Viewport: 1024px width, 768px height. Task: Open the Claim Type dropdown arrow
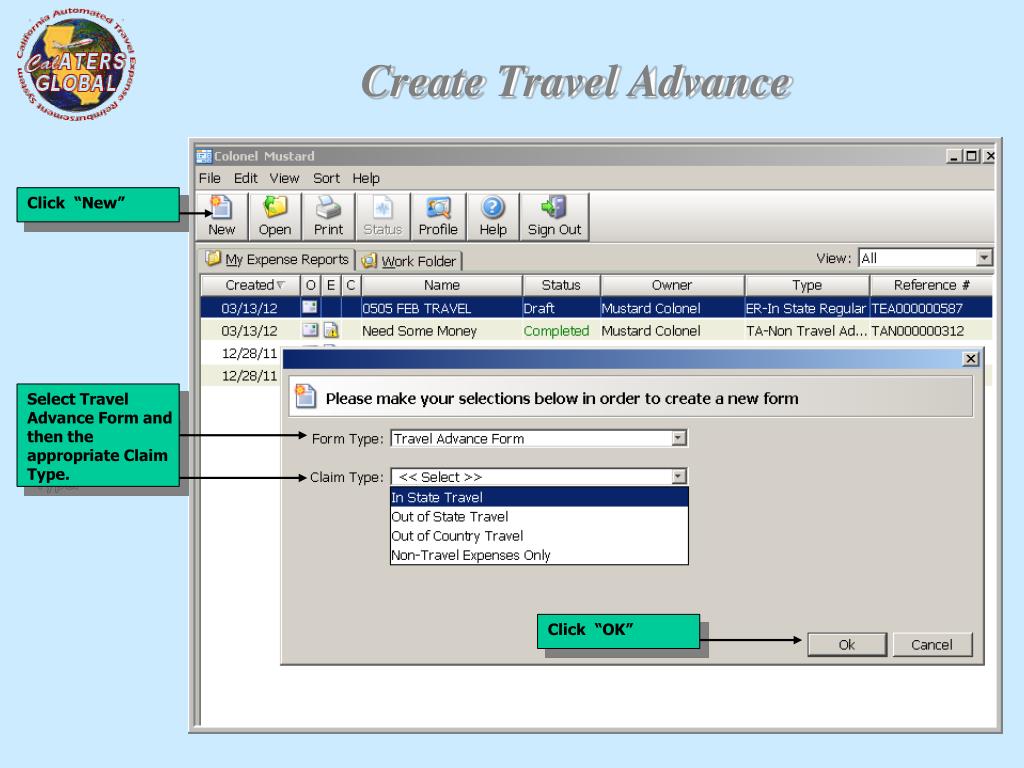pyautogui.click(x=679, y=477)
